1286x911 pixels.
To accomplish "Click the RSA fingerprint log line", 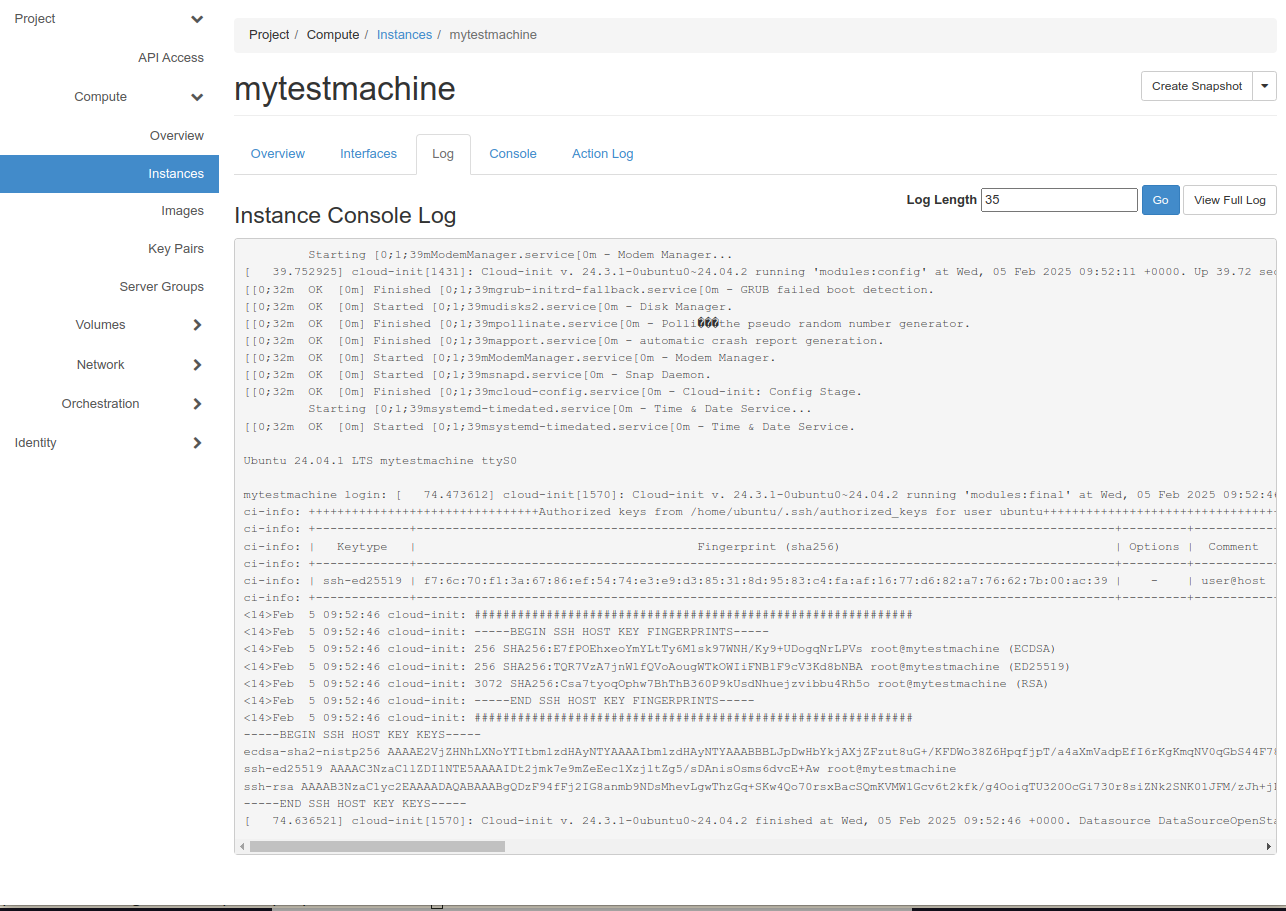I will point(646,684).
